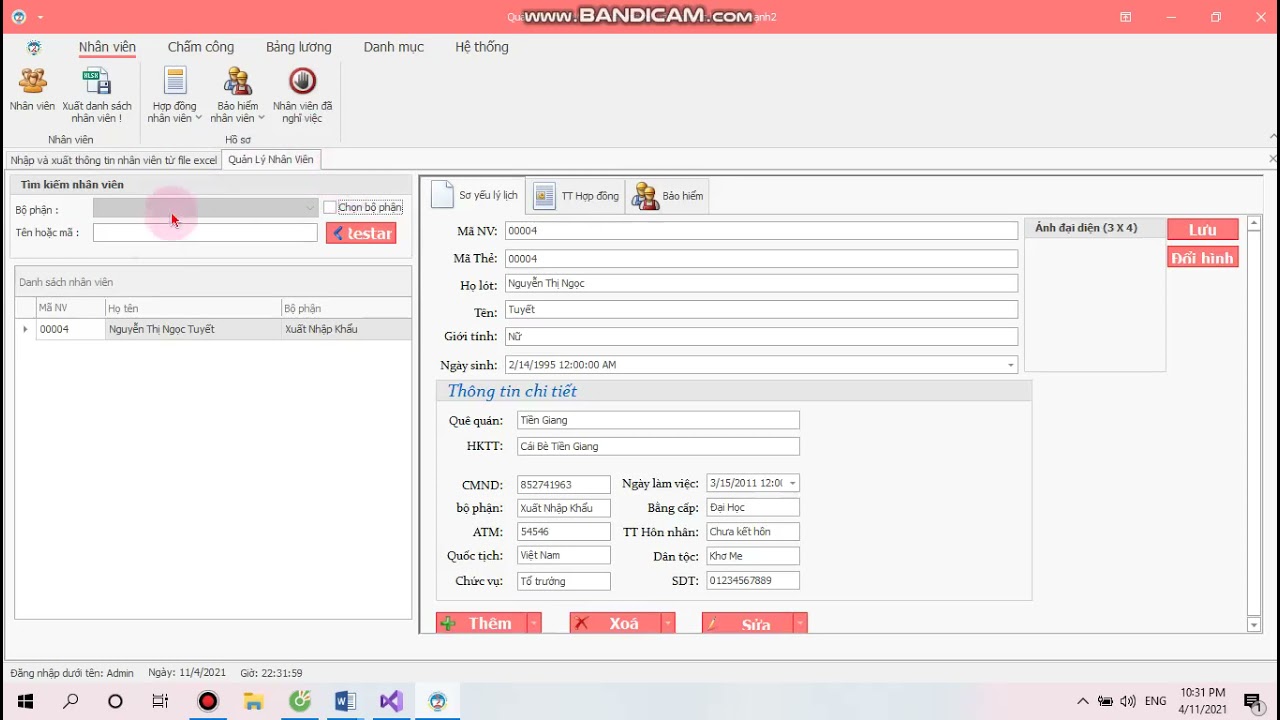Click the volume icon in system tray

[x=1128, y=701]
